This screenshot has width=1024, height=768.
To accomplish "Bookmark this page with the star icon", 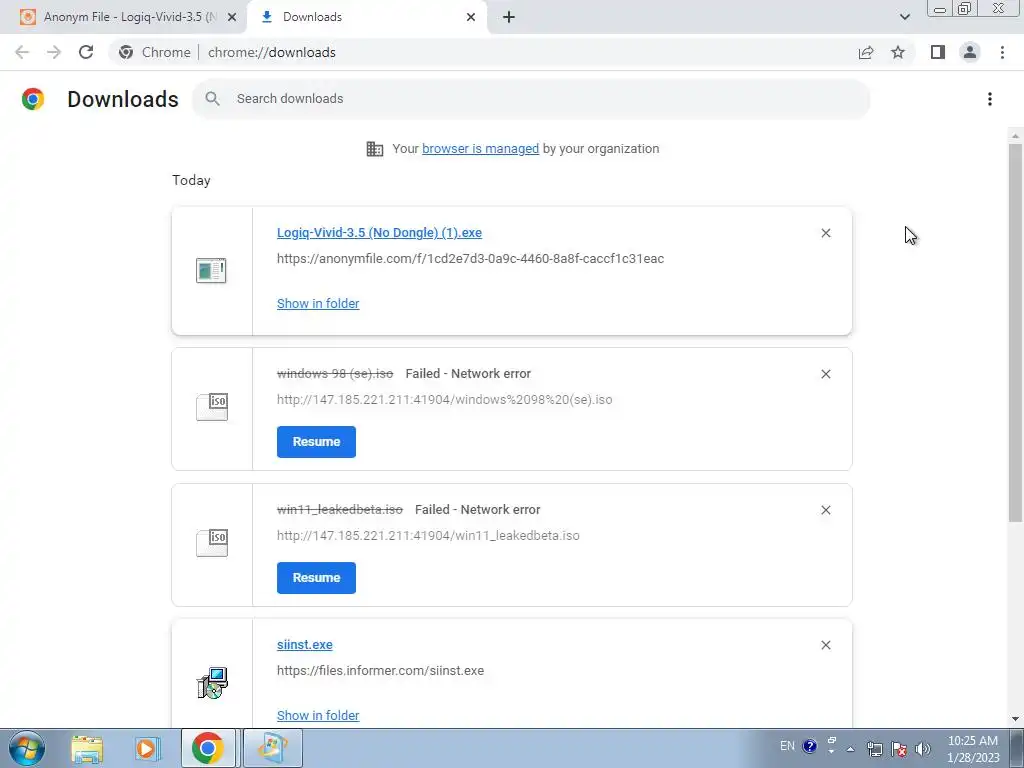I will [898, 52].
